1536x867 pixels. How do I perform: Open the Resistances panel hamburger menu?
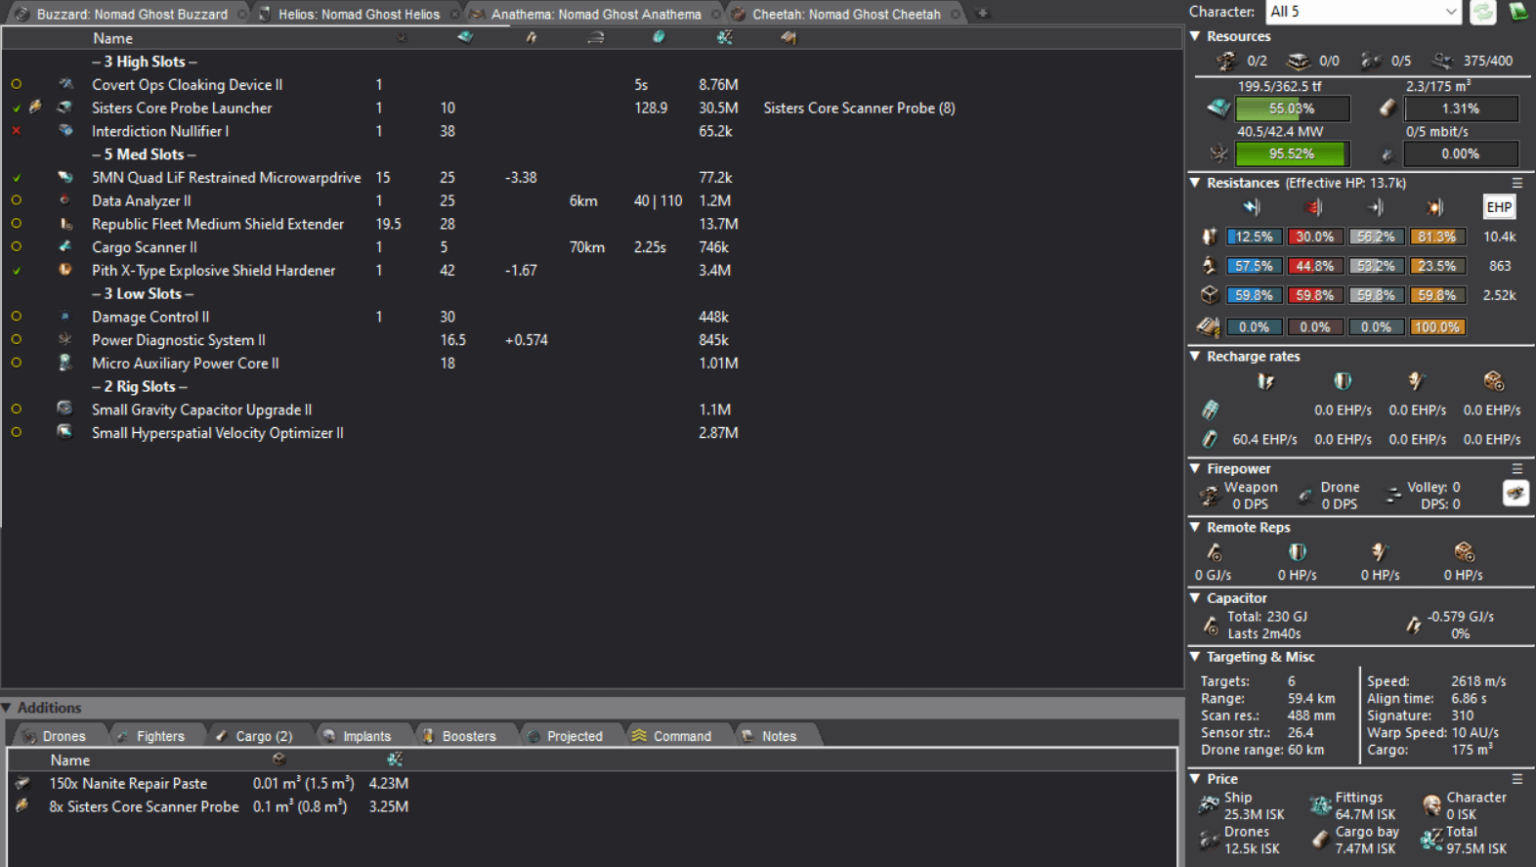click(x=1517, y=183)
